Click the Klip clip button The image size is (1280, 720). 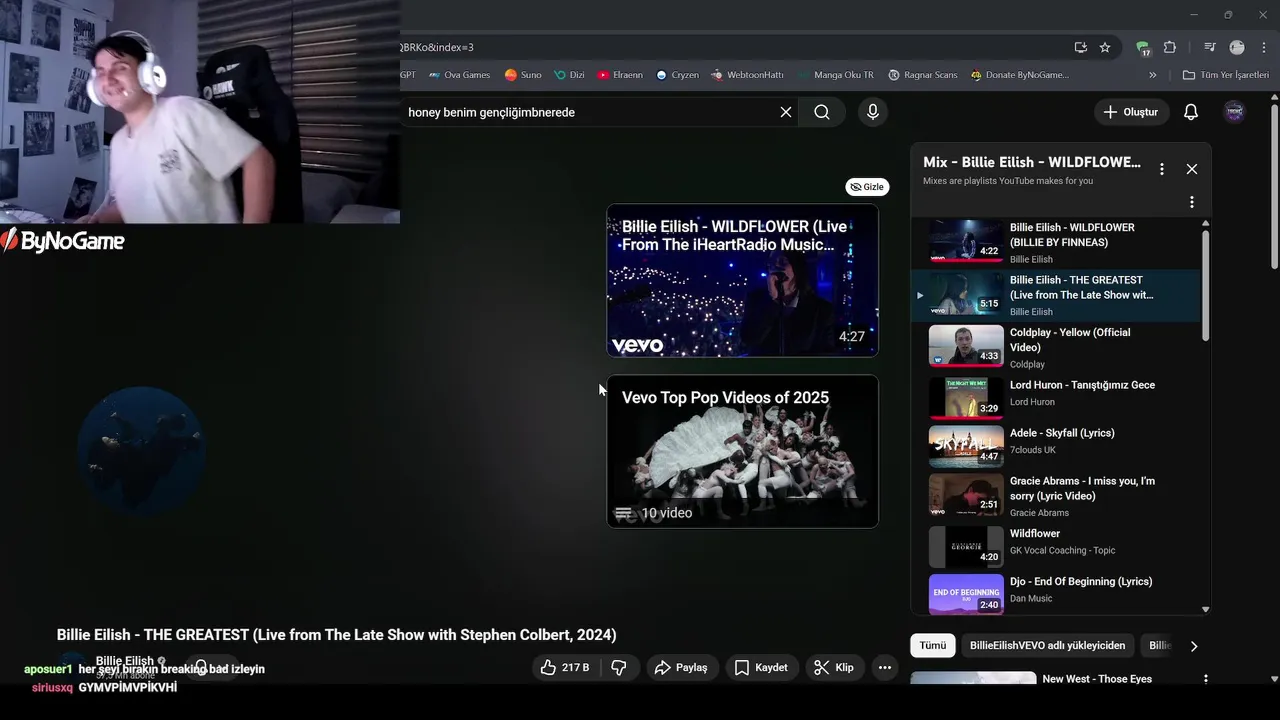click(x=834, y=667)
